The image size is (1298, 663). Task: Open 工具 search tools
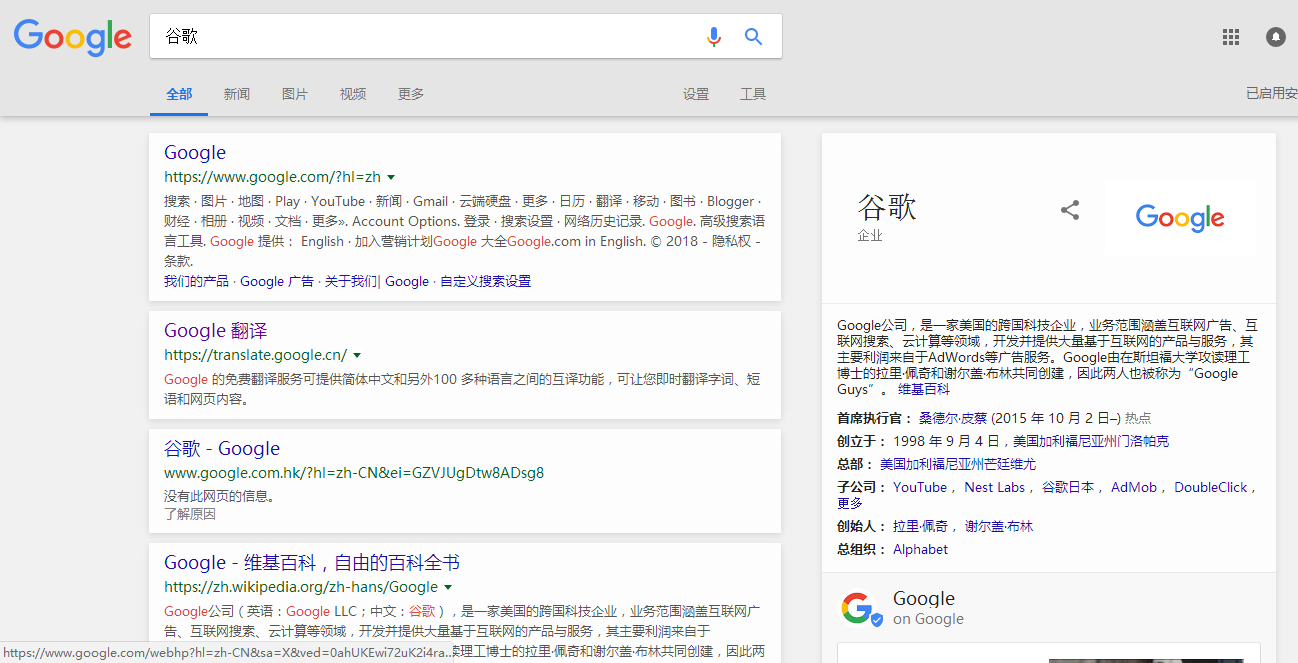(753, 94)
